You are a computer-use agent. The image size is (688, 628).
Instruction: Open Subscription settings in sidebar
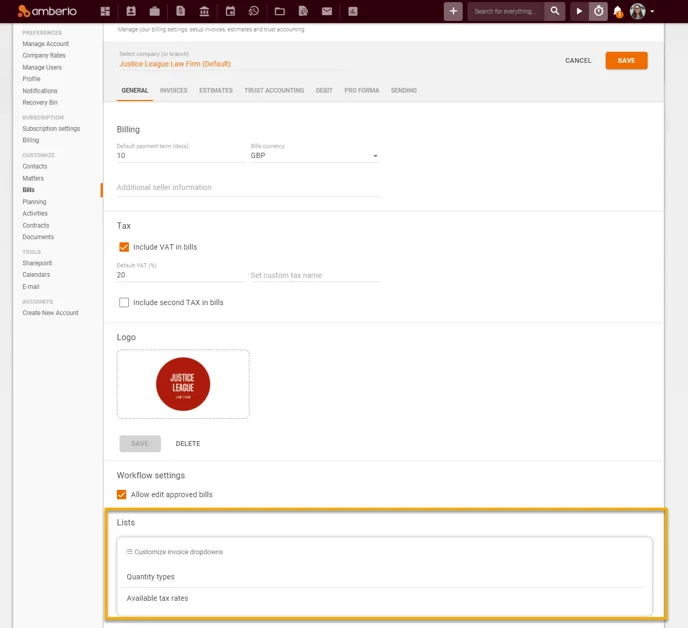coord(51,129)
